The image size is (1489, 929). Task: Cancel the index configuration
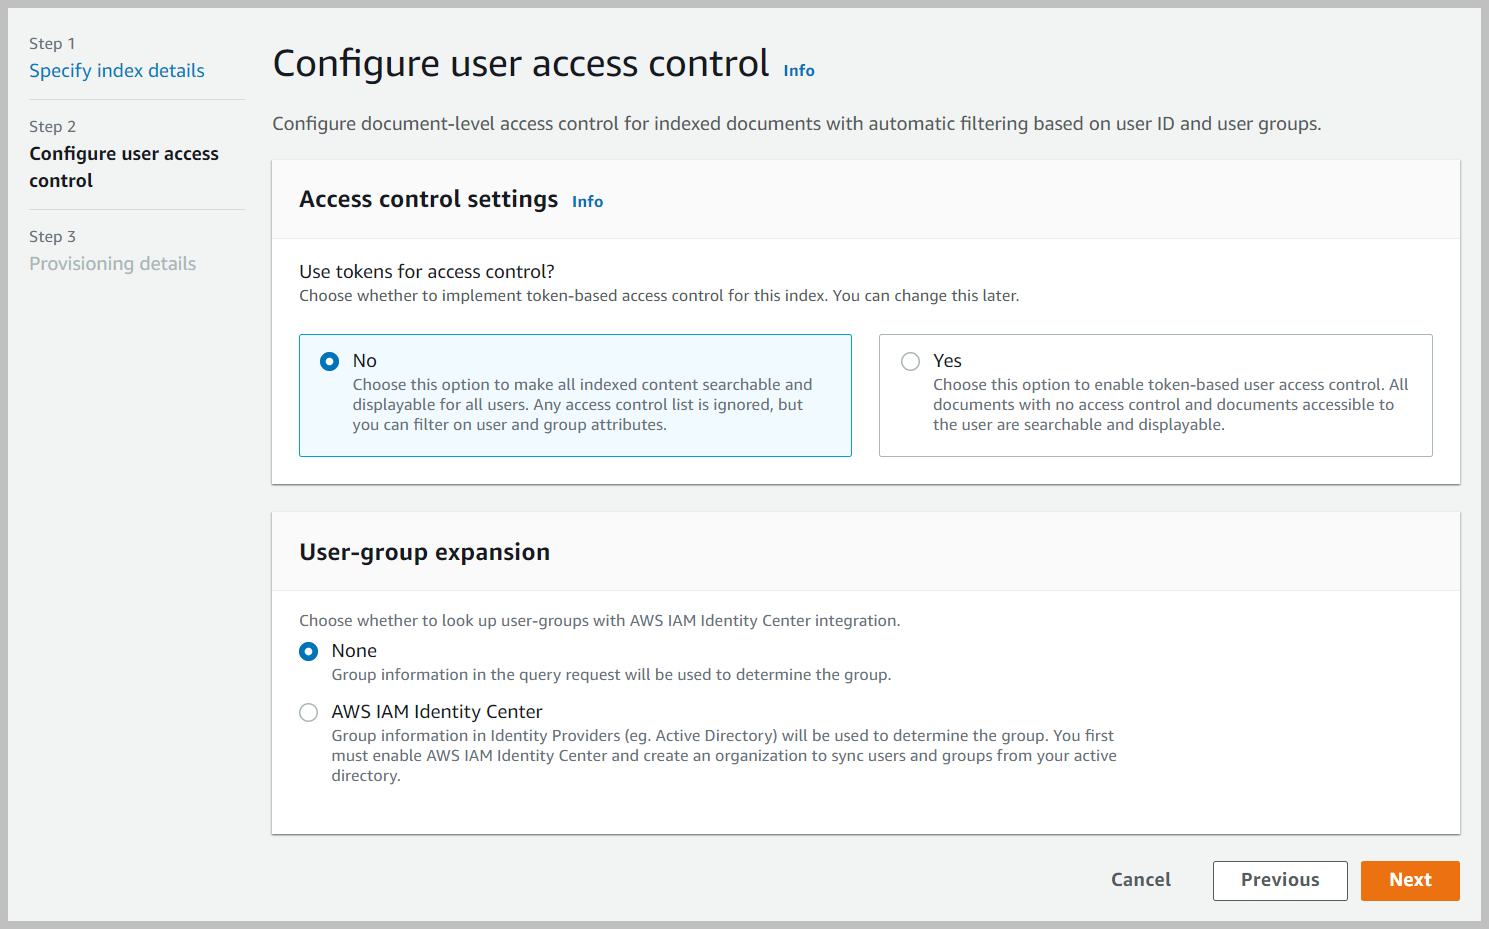tap(1140, 880)
